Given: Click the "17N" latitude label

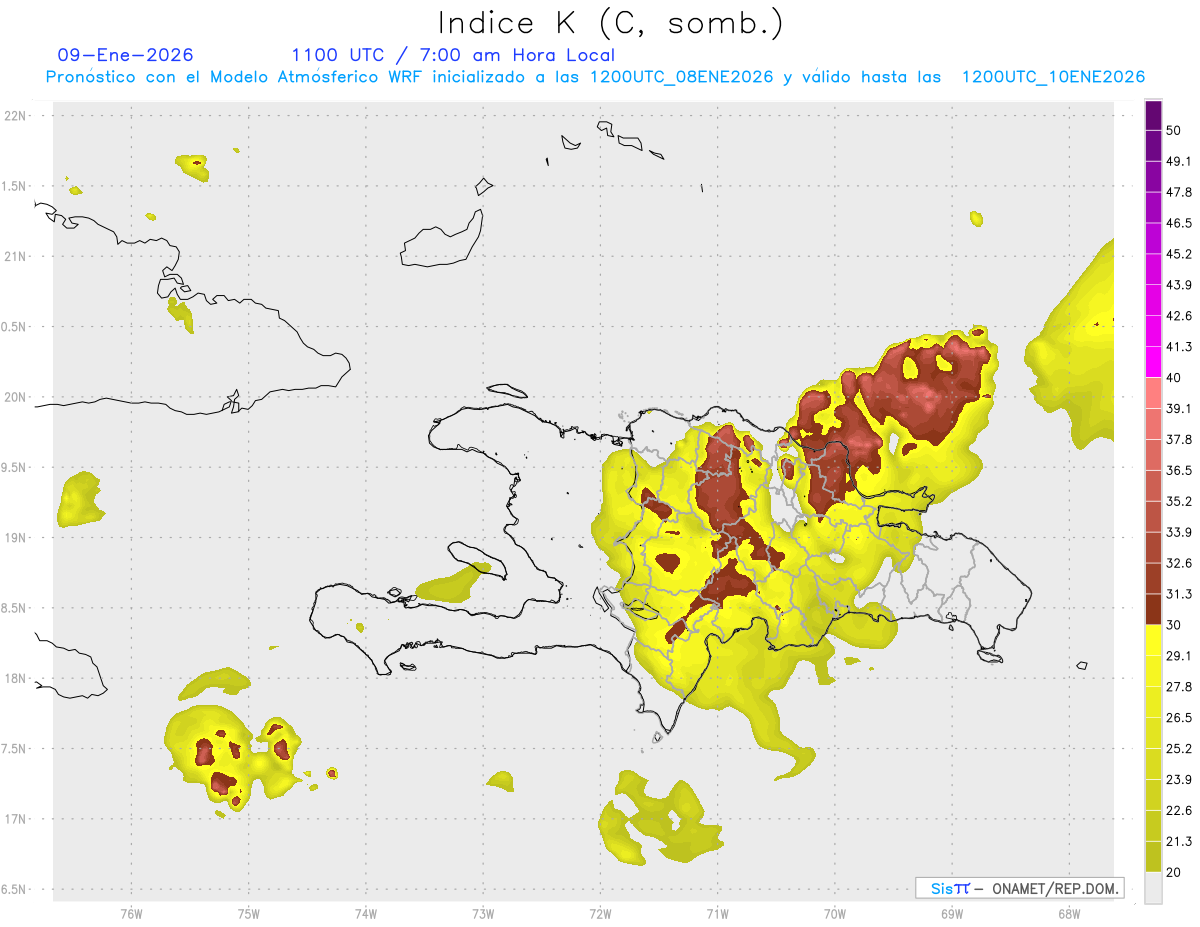Looking at the screenshot, I should tap(15, 819).
